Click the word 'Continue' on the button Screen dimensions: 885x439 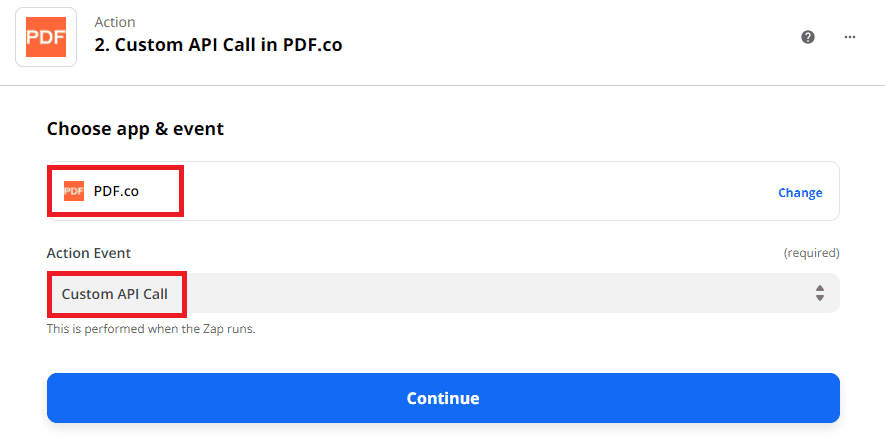pos(443,398)
